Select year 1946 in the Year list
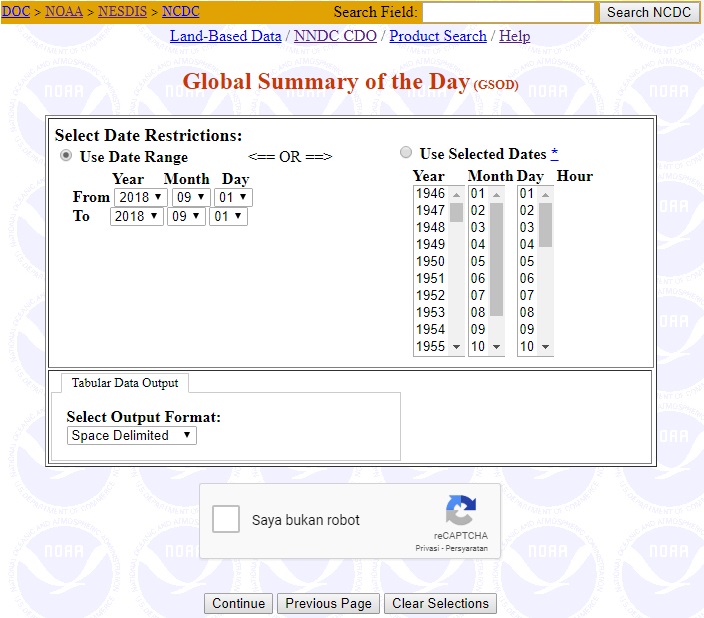This screenshot has height=618, width=704. [431, 194]
